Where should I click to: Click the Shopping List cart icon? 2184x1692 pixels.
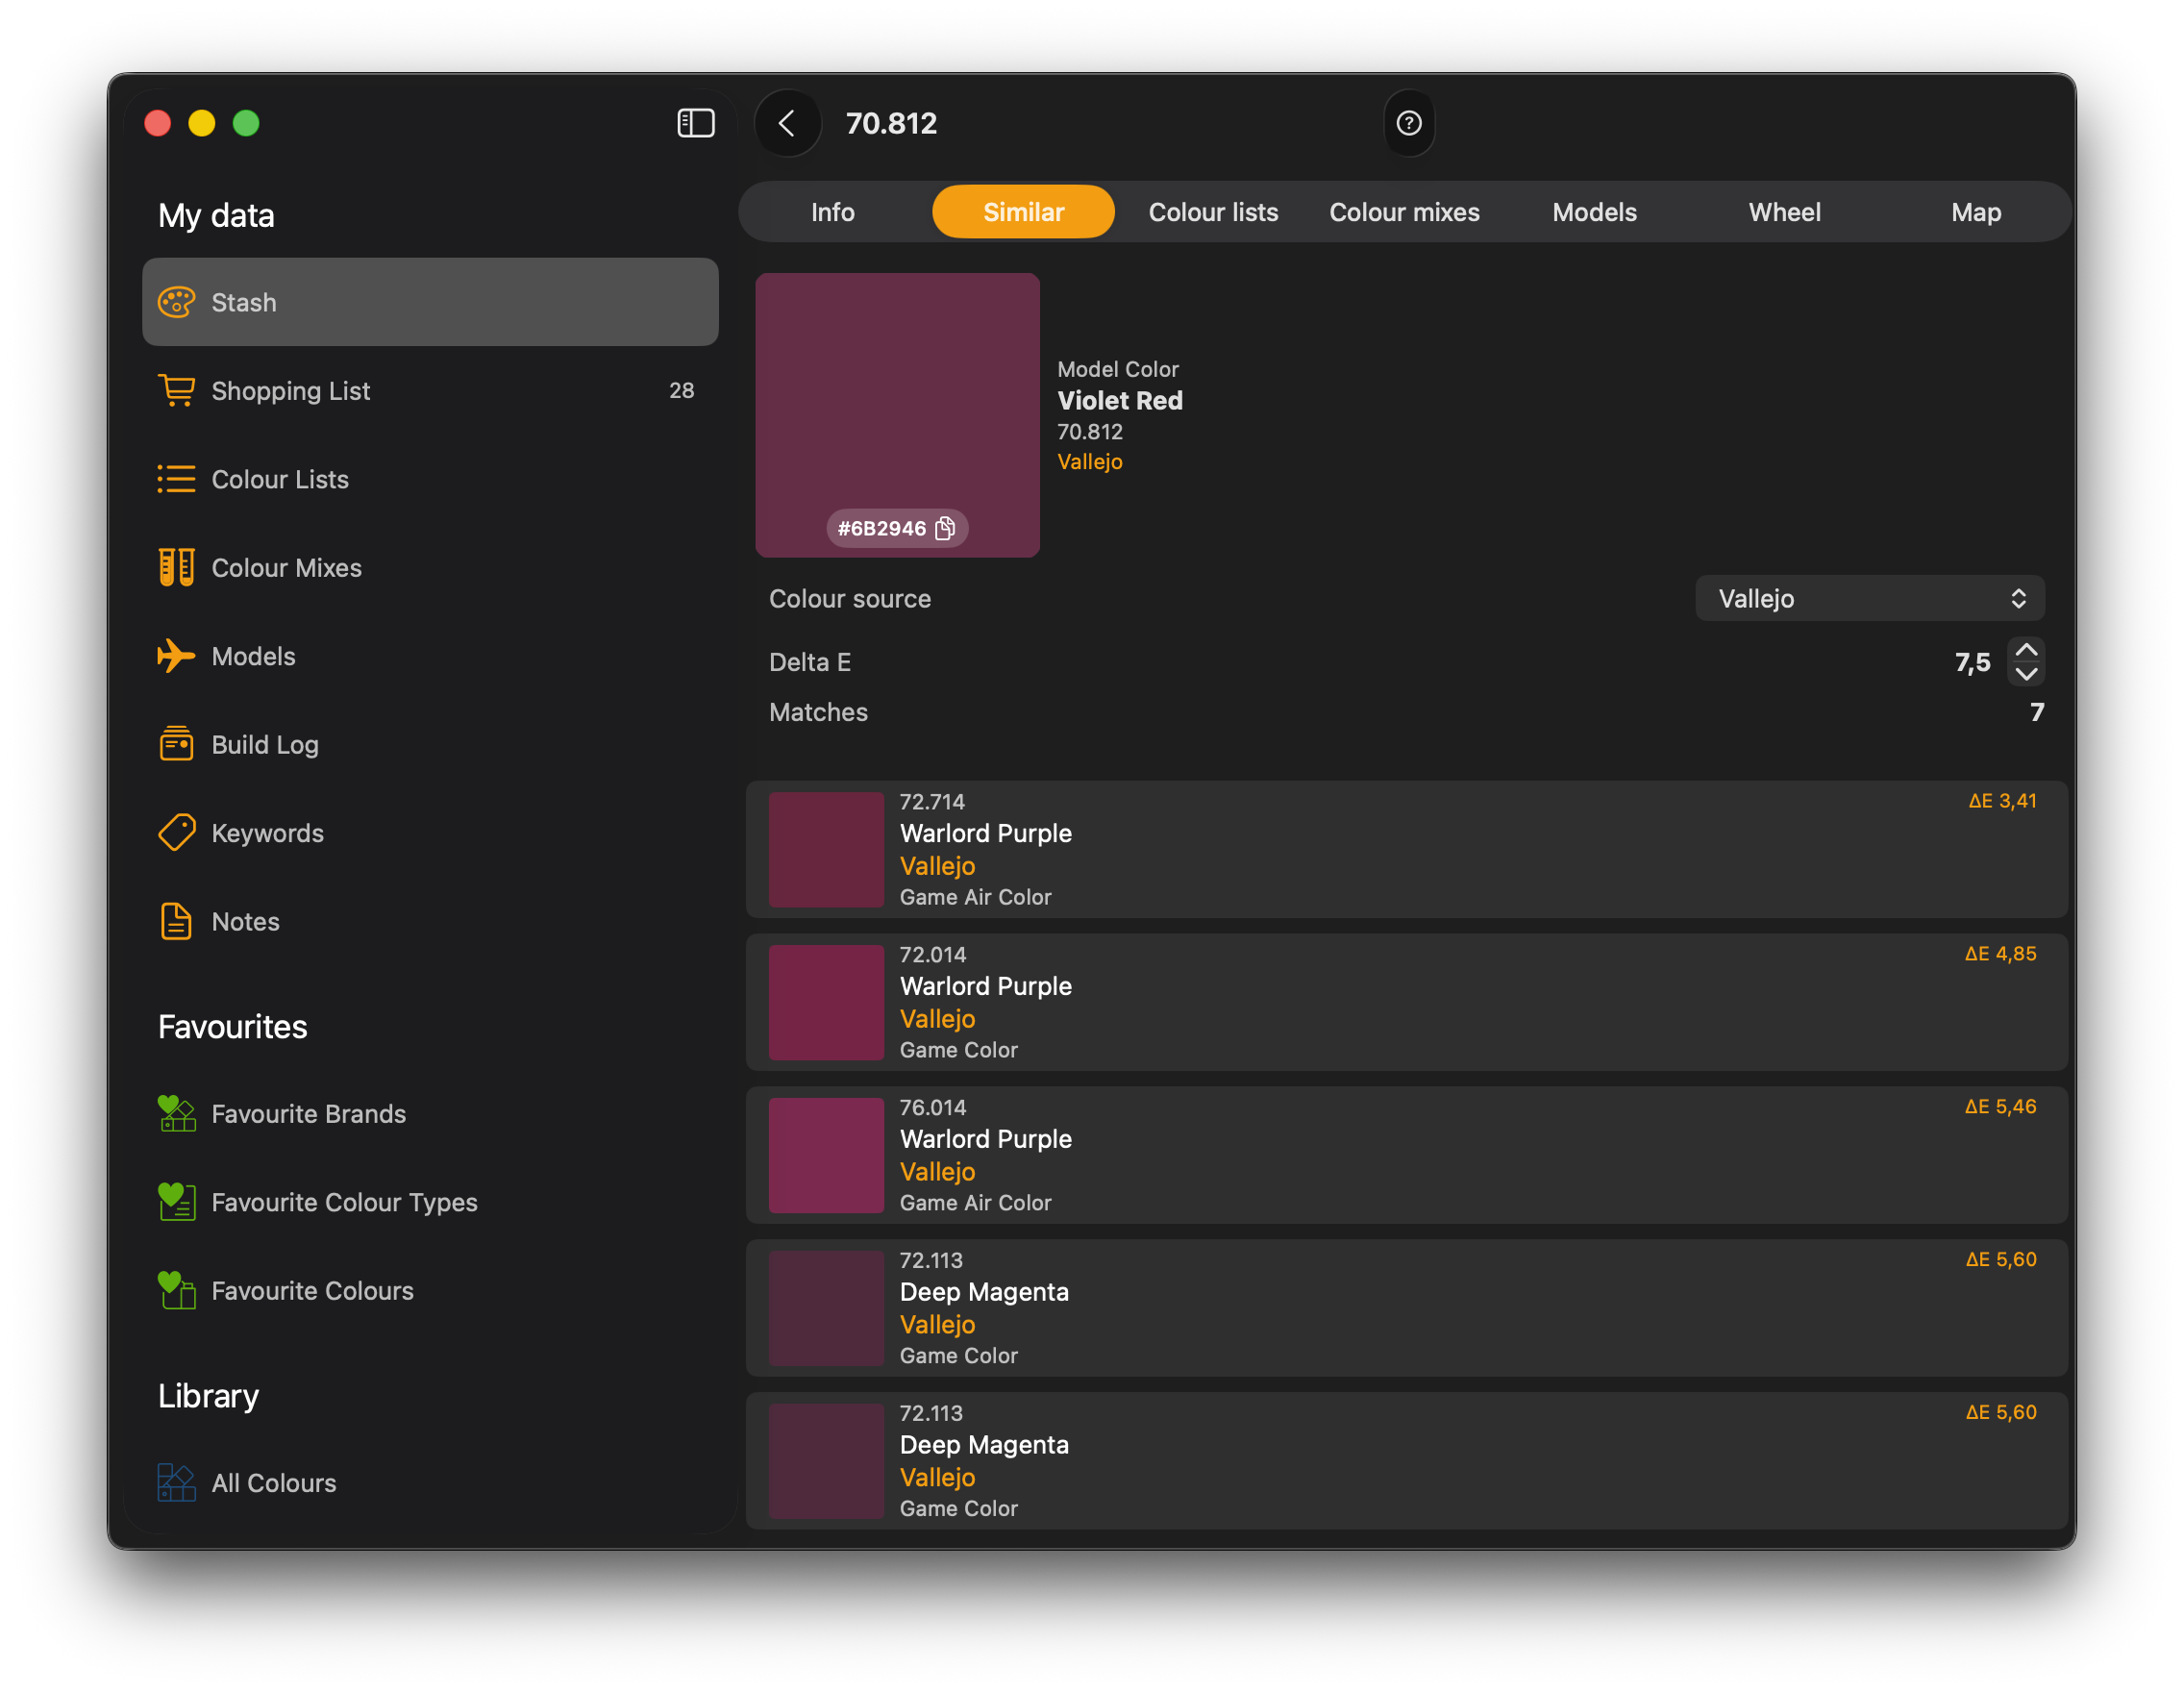point(177,390)
